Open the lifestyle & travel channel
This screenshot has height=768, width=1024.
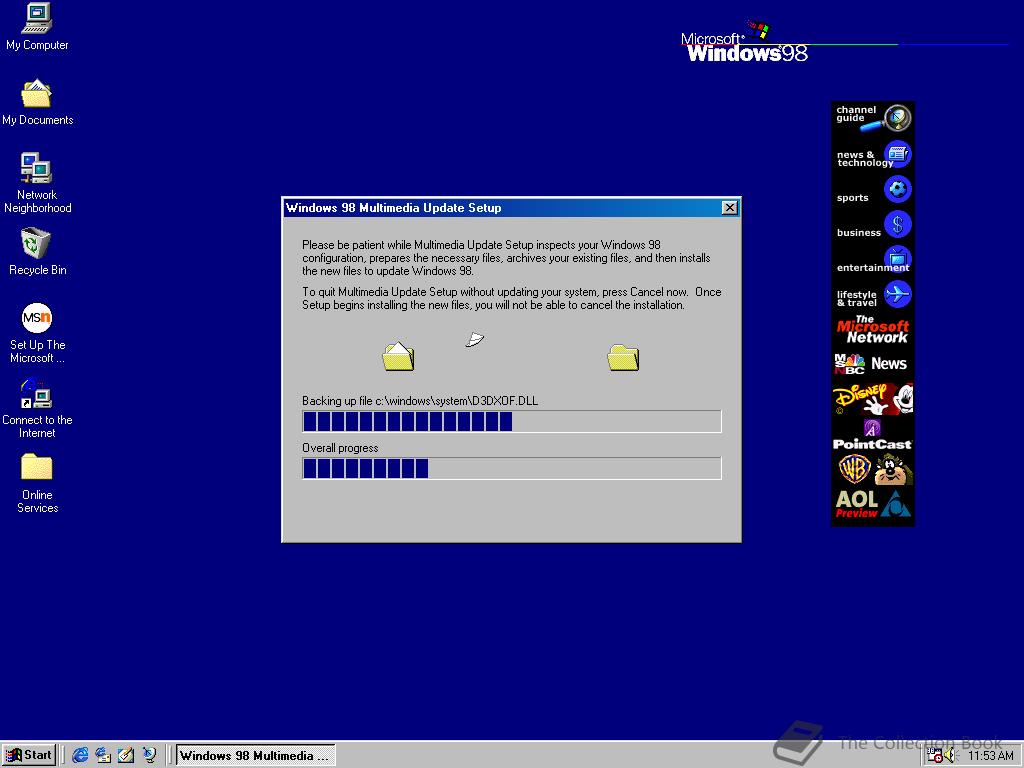coord(872,294)
